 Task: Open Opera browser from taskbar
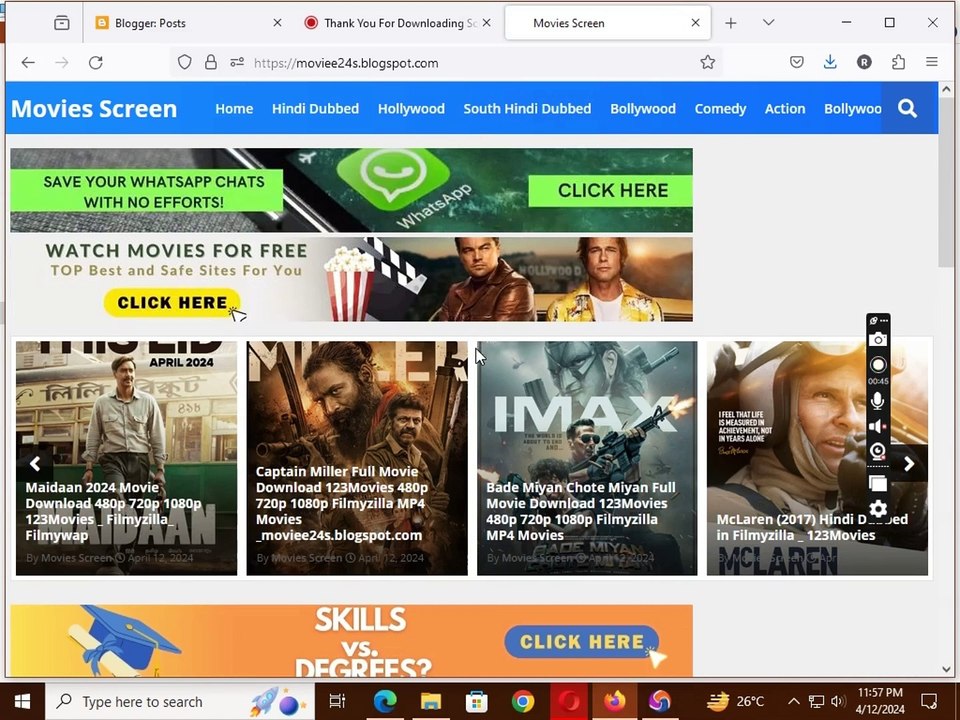point(569,702)
